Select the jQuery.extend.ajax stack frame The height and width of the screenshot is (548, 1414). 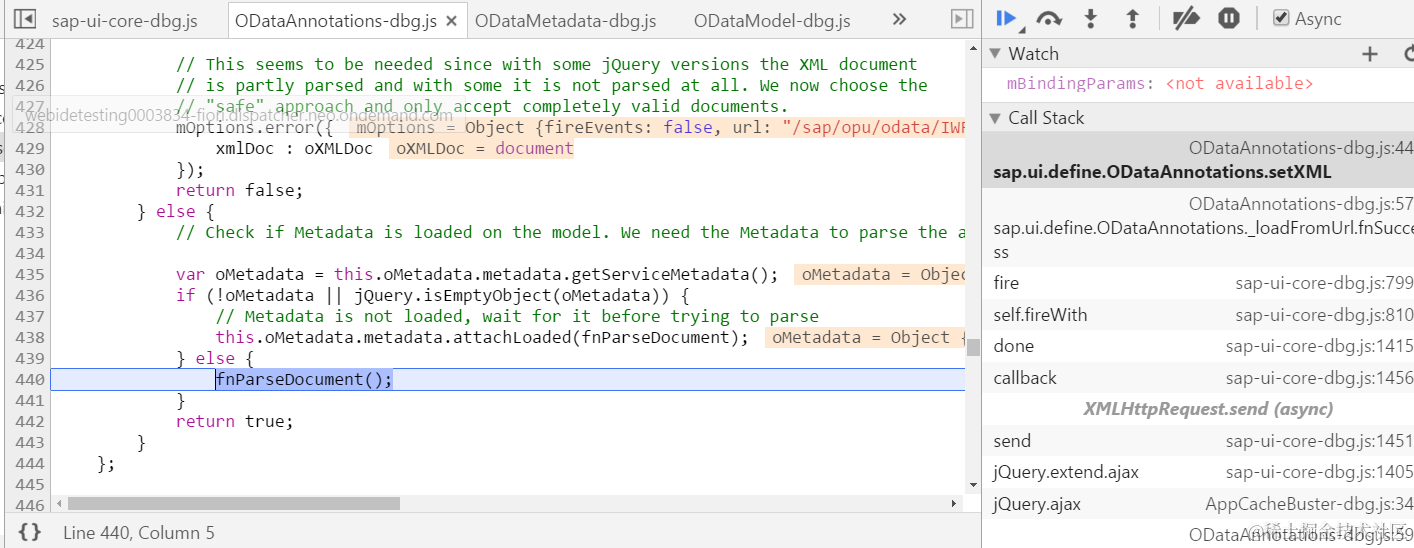[x=1198, y=472]
